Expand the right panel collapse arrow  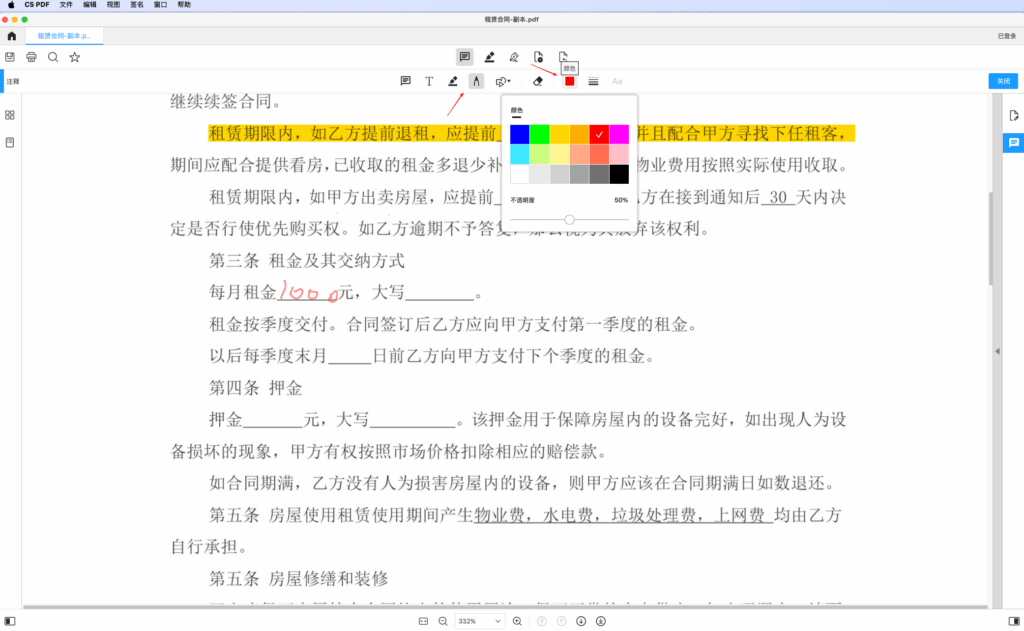(x=997, y=351)
